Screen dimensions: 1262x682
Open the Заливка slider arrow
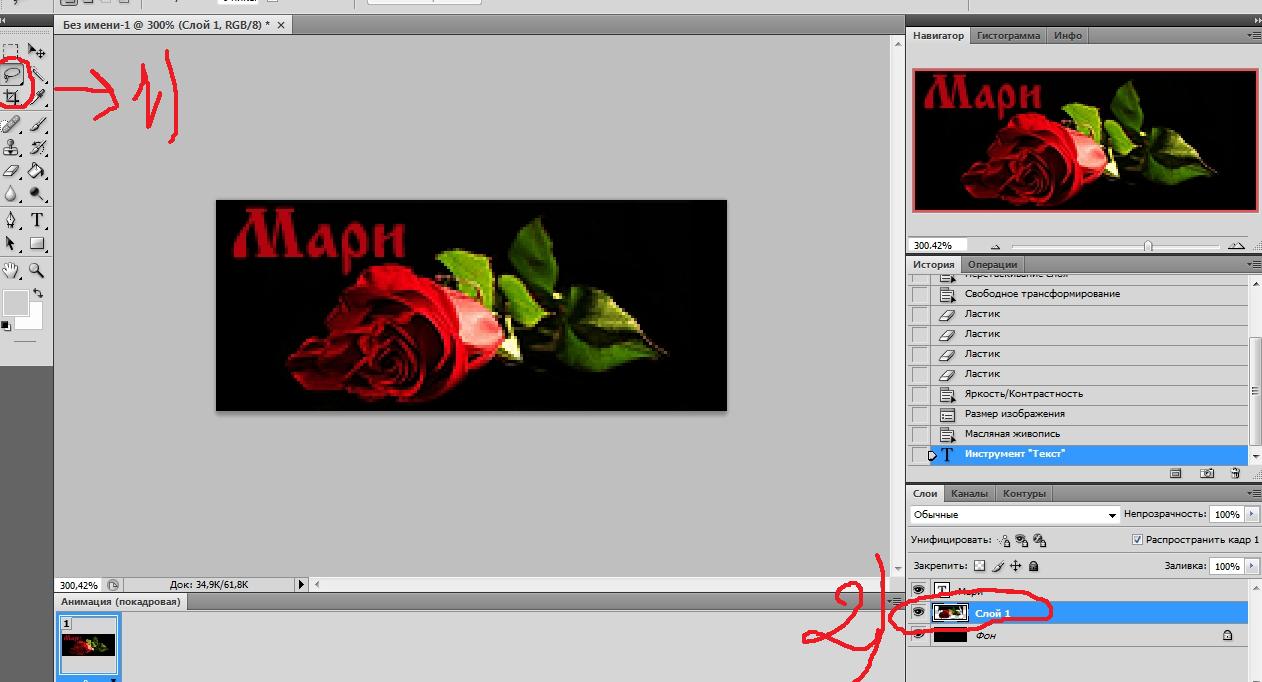[x=1251, y=566]
